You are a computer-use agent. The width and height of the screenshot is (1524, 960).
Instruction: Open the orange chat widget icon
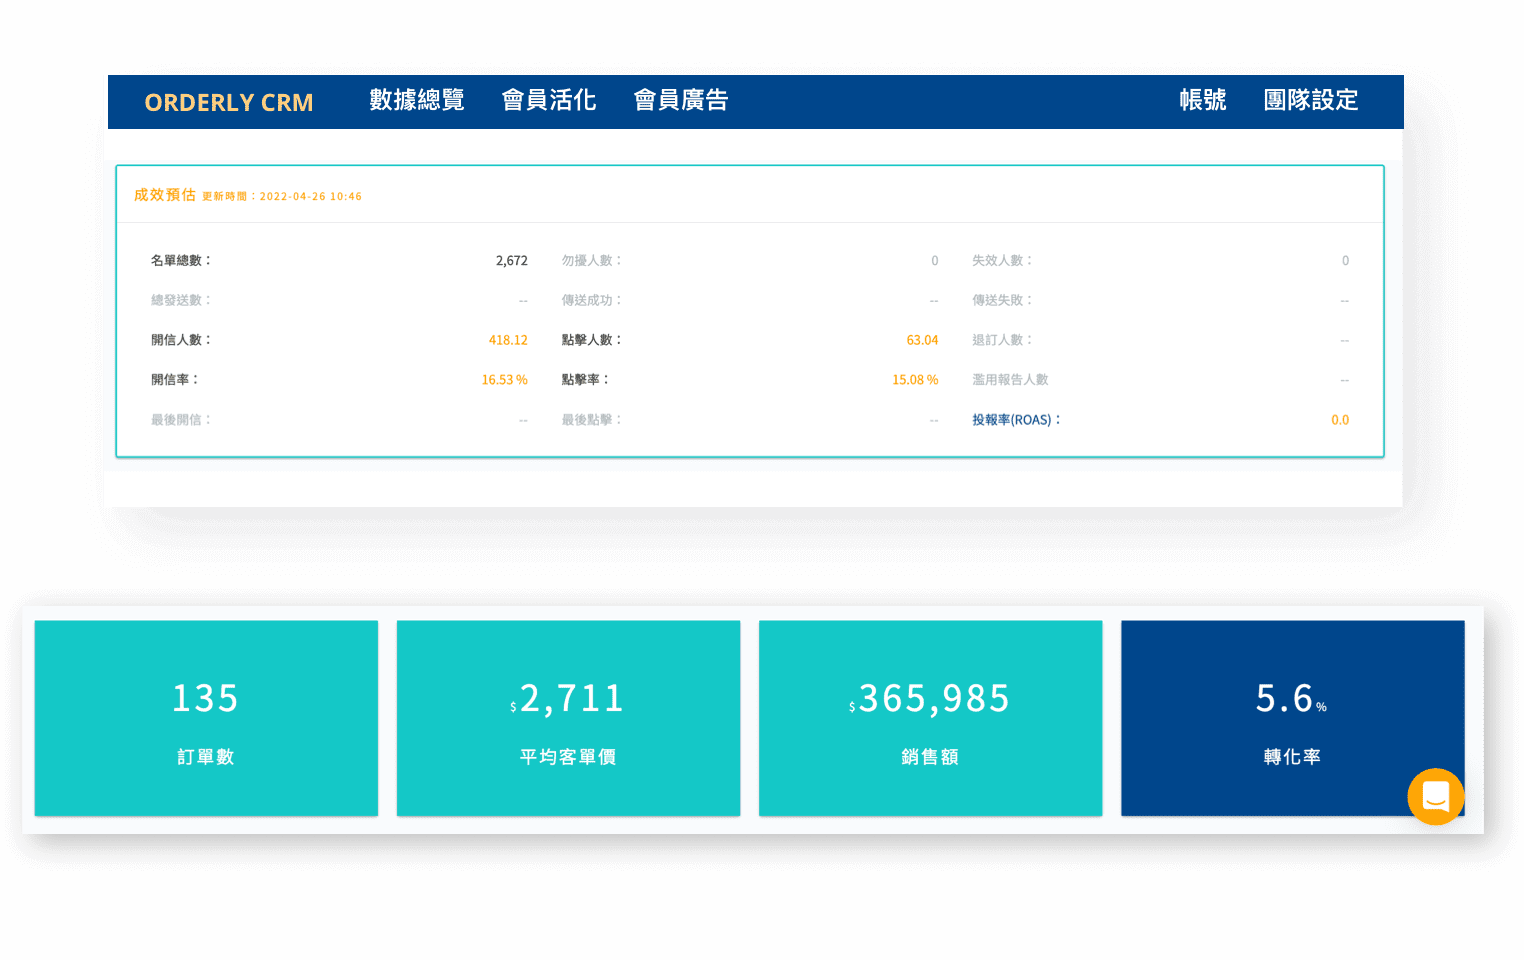pyautogui.click(x=1435, y=797)
